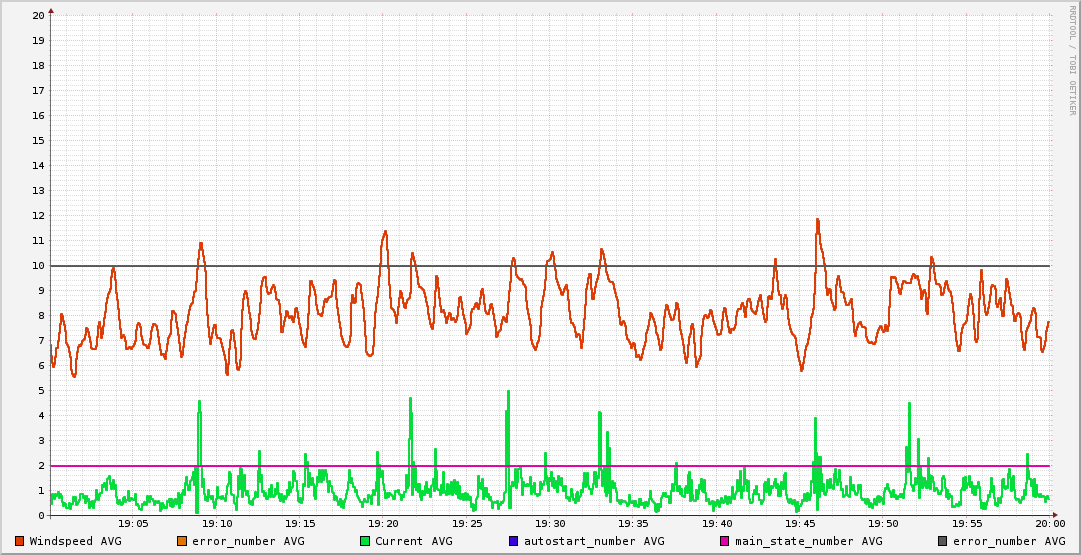This screenshot has height=555, width=1081.
Task: Click the value 20 on the y-axis
Action: (x=38, y=16)
